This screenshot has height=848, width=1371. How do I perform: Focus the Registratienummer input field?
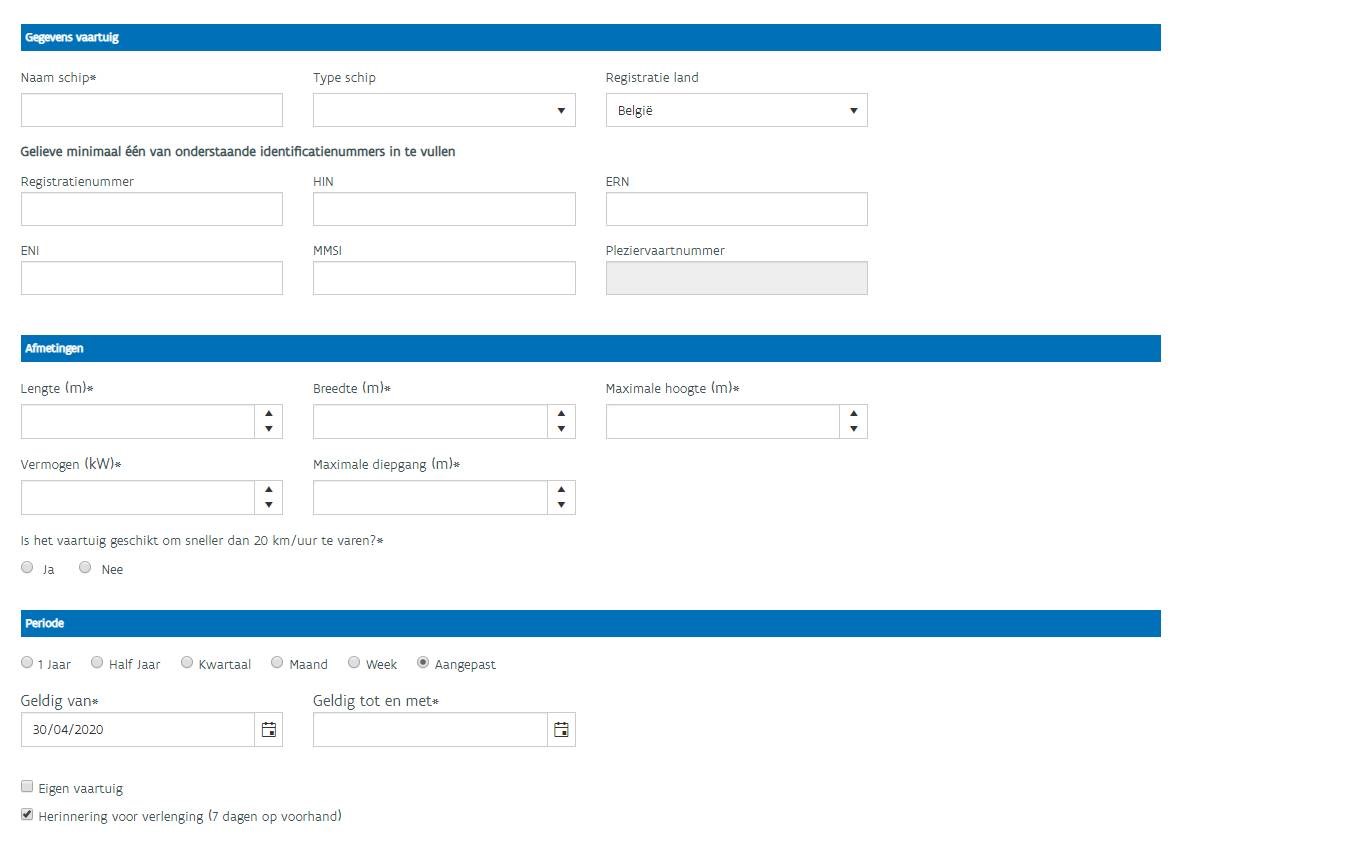pyautogui.click(x=152, y=209)
